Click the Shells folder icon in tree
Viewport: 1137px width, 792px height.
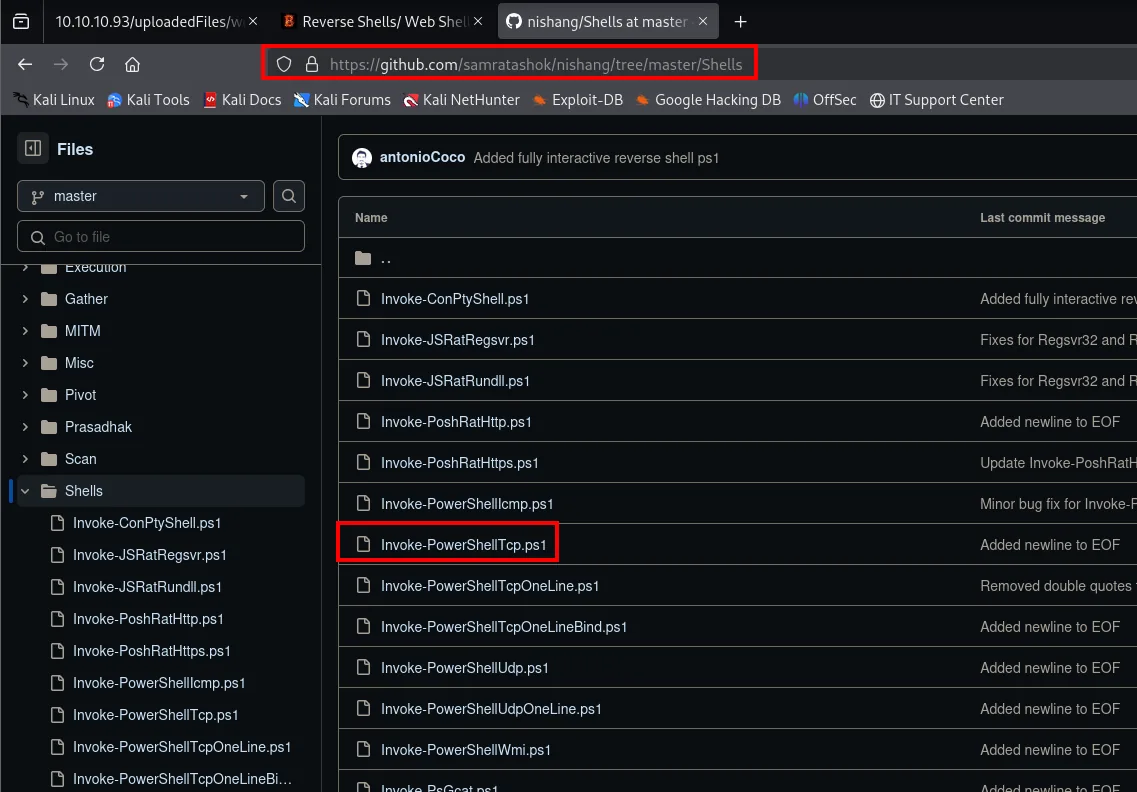49,491
